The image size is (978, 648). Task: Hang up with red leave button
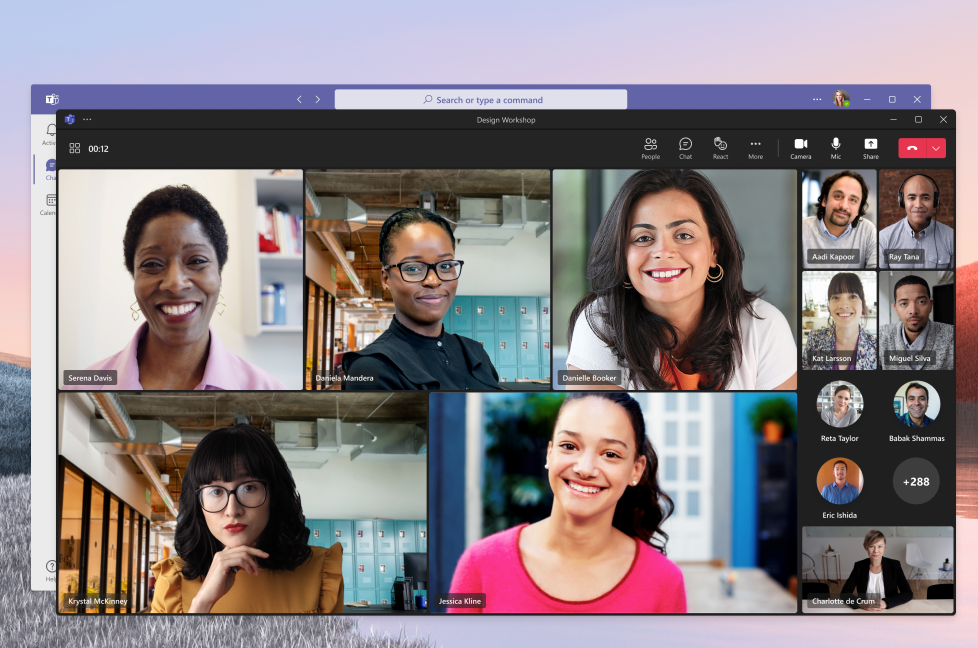coord(913,148)
